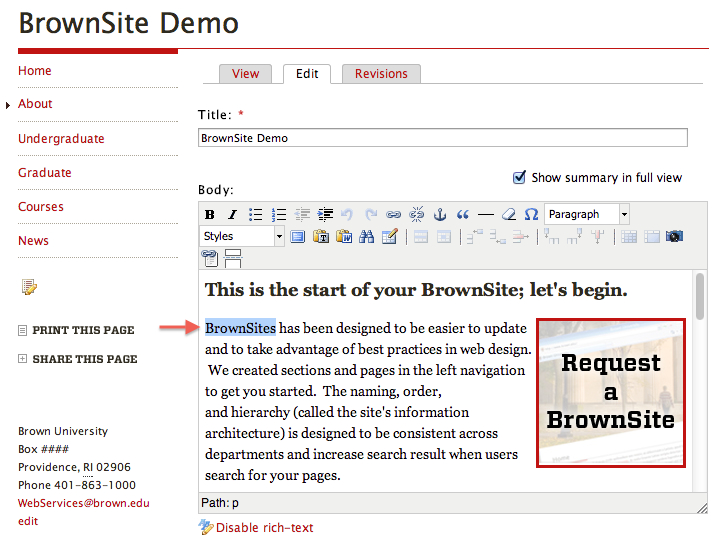Viewport: 725px width, 538px height.
Task: Click the edit link below the address
Action: coord(28,521)
